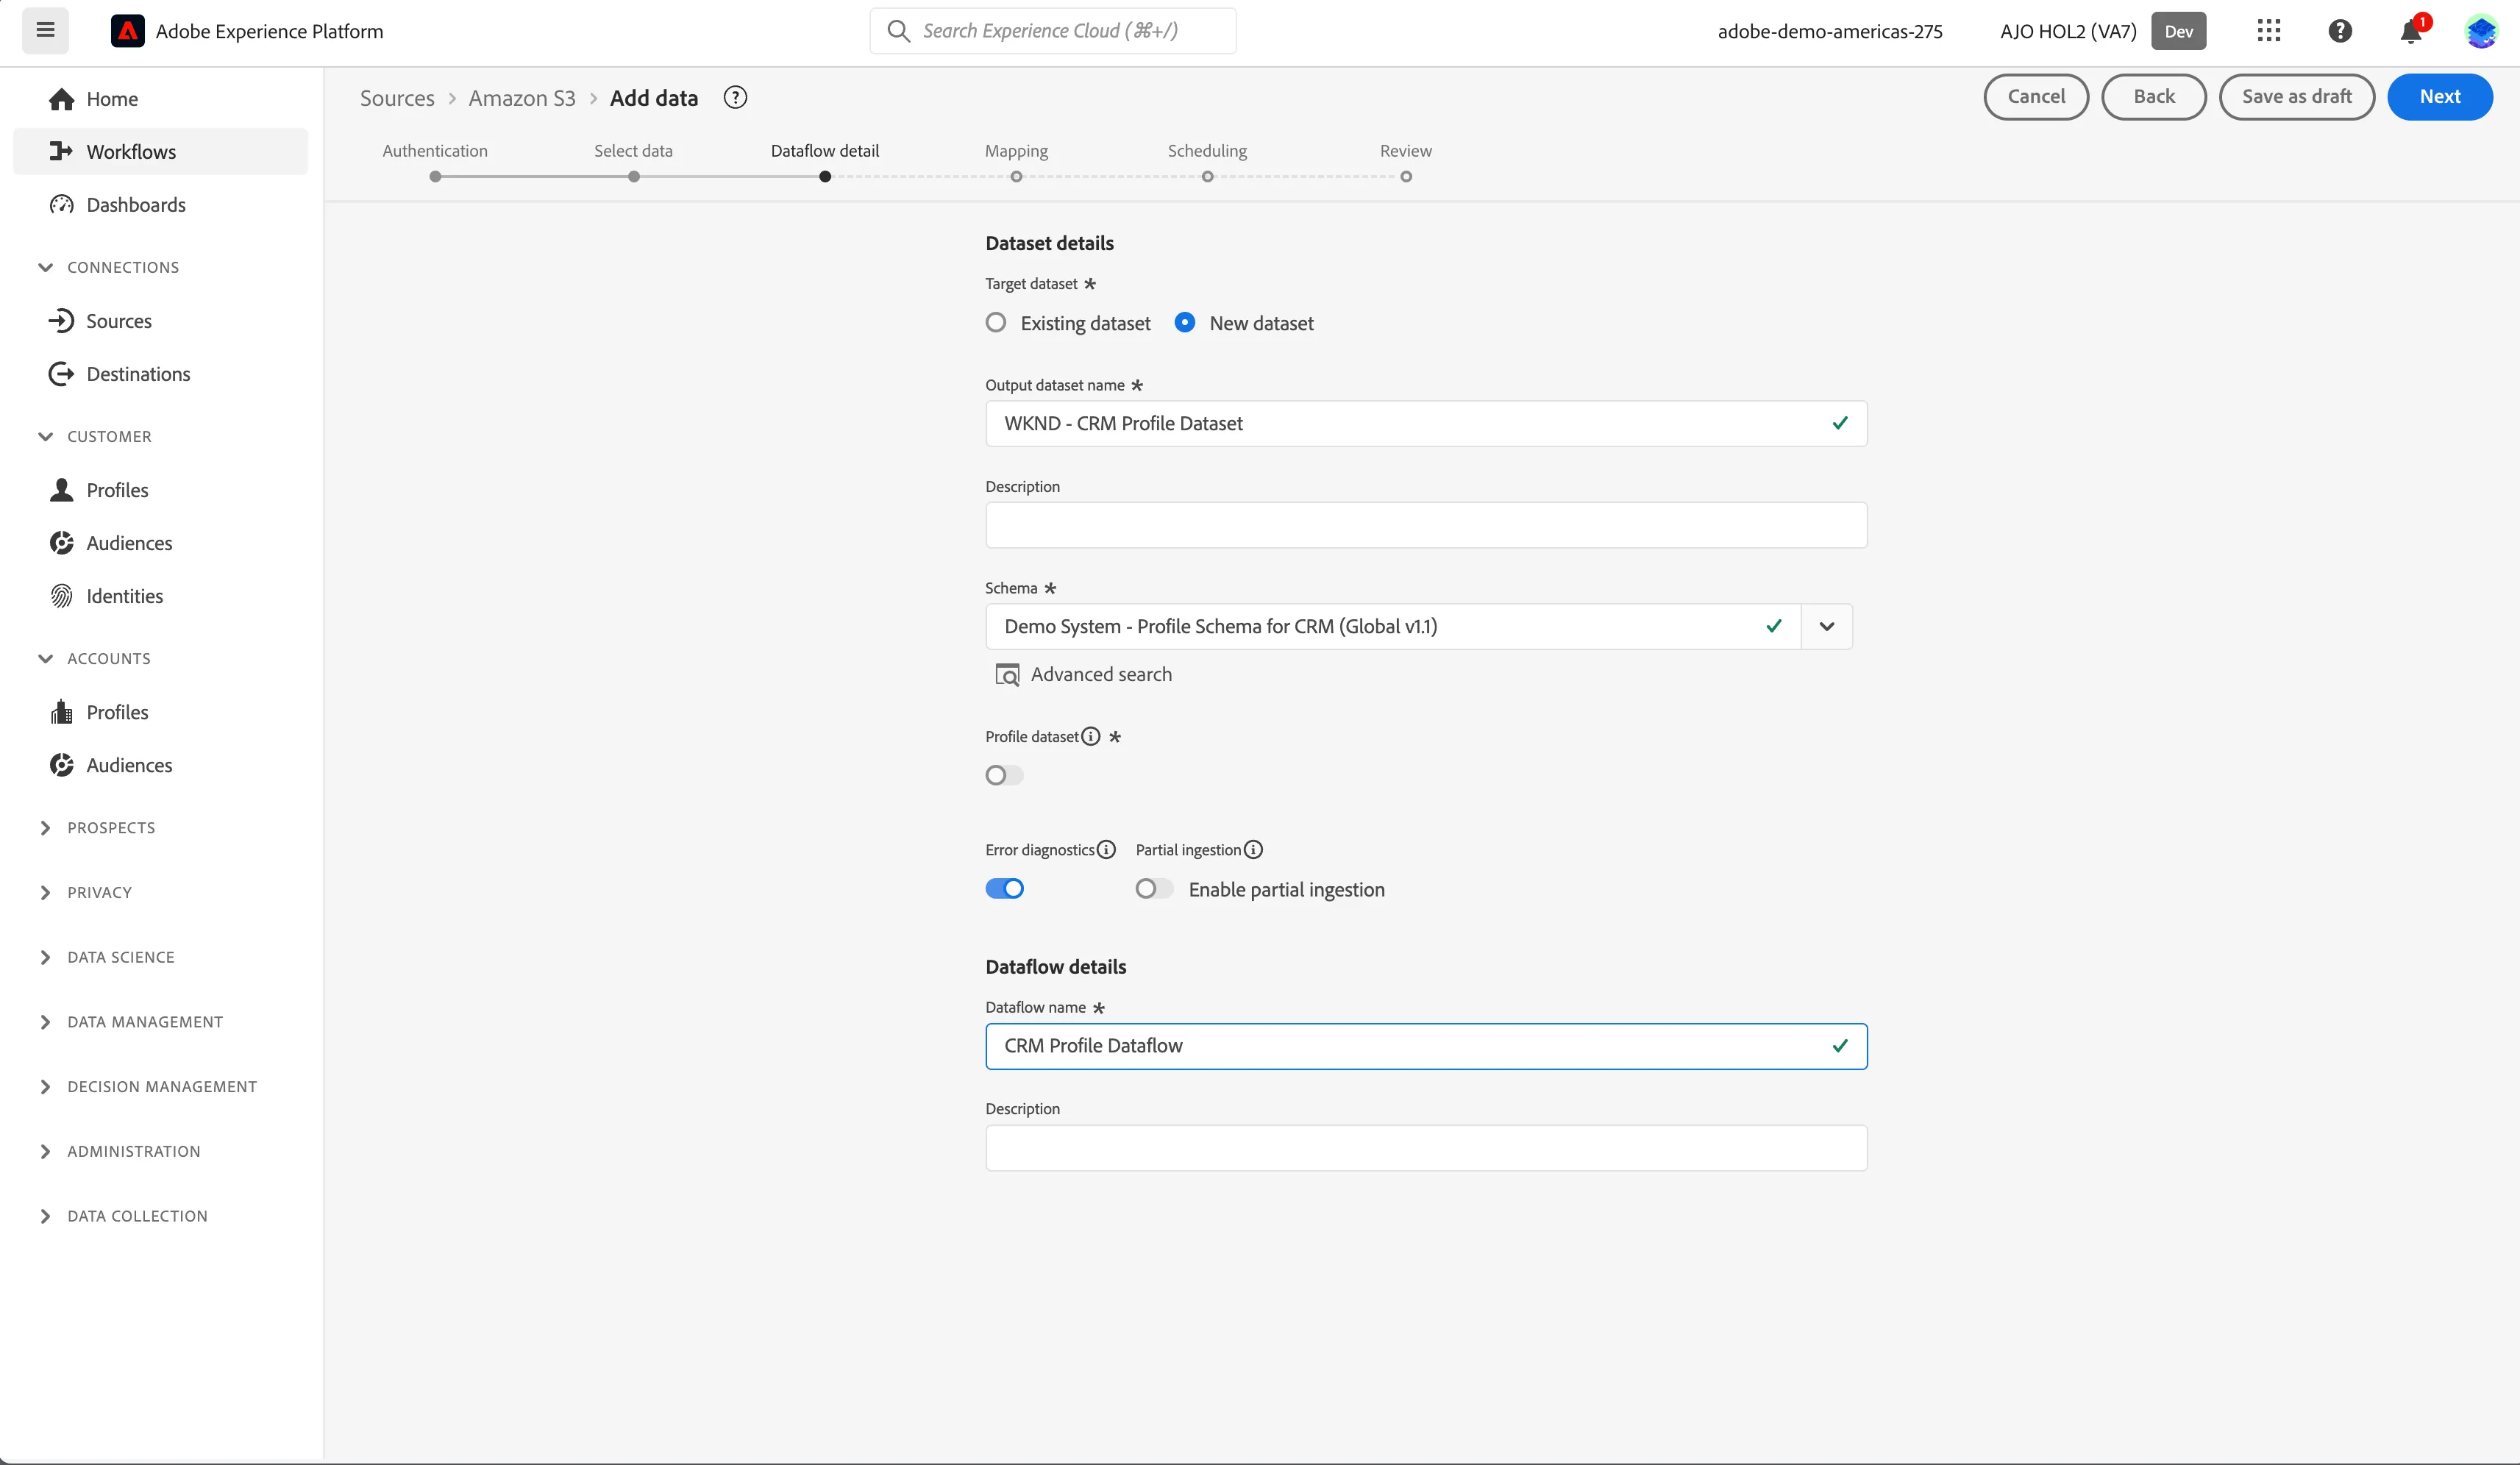Open the Schema dropdown arrow
Viewport: 2520px width, 1465px height.
(x=1827, y=627)
